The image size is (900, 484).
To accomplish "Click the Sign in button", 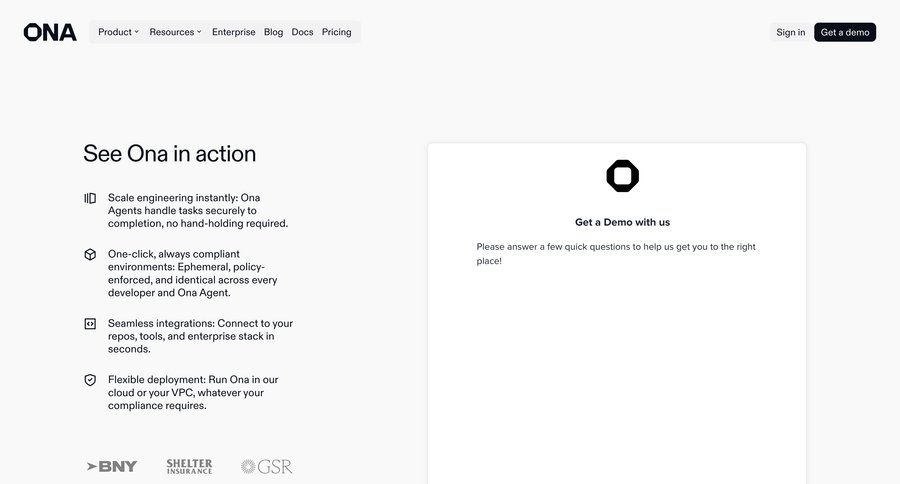I will pyautogui.click(x=790, y=32).
